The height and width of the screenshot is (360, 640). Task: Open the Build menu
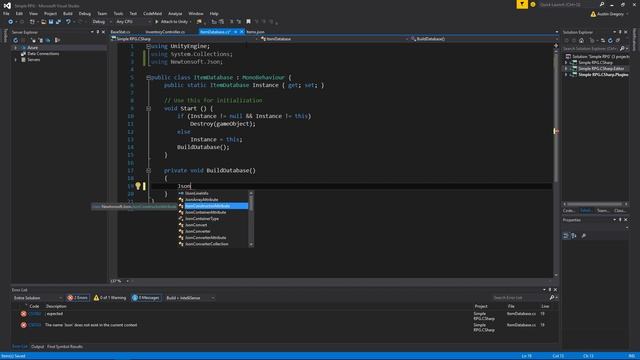click(68, 13)
